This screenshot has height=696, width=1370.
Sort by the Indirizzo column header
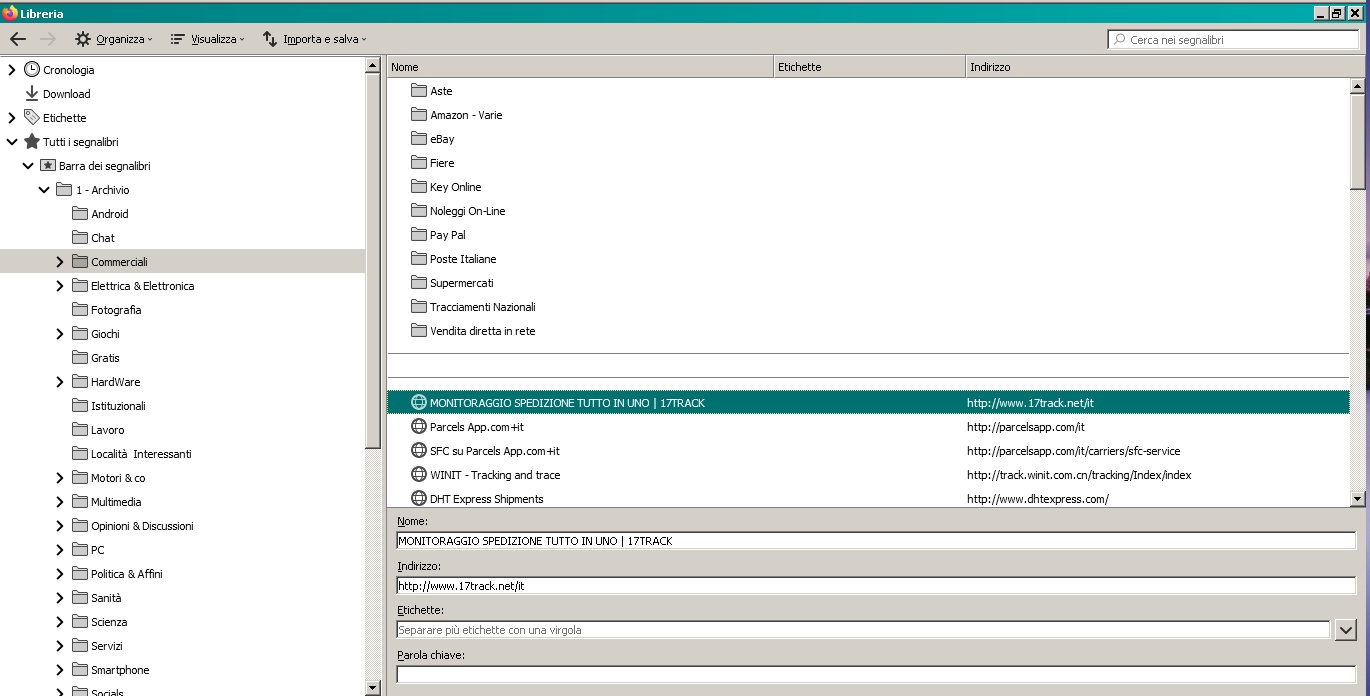[x=1158, y=67]
